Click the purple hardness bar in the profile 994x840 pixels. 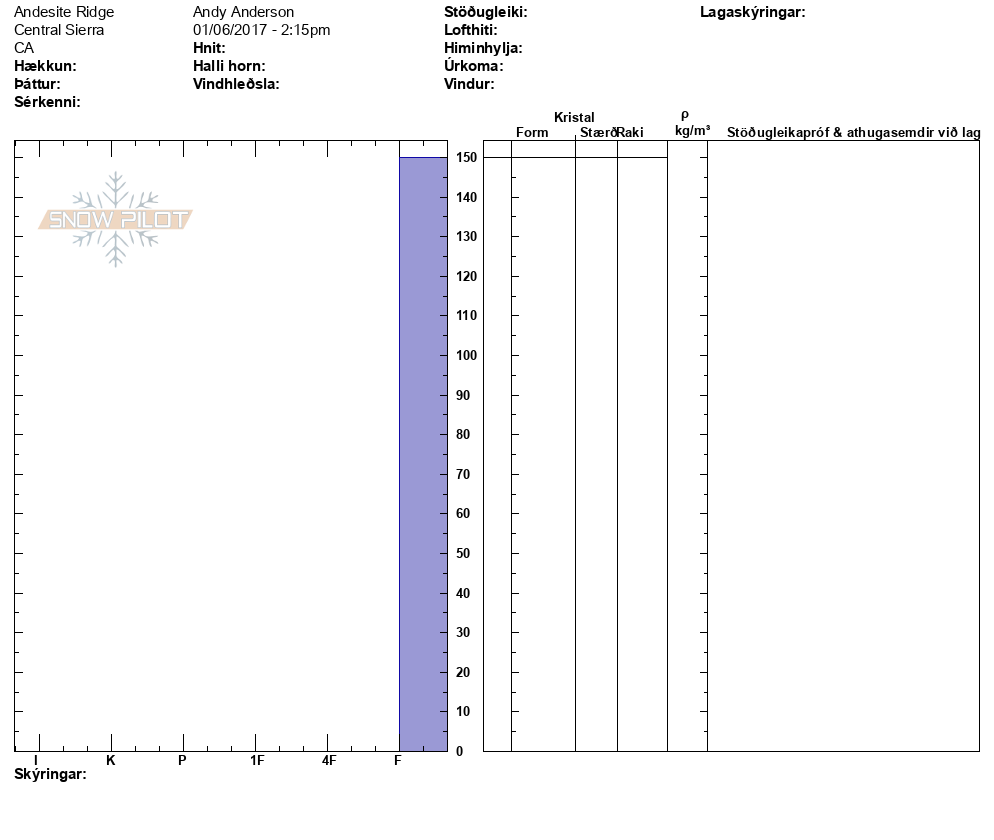[423, 453]
